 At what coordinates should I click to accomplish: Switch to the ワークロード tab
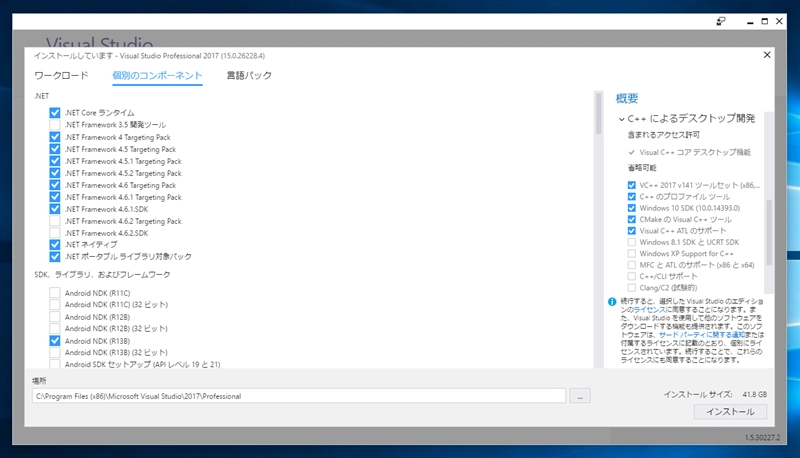pyautogui.click(x=61, y=75)
